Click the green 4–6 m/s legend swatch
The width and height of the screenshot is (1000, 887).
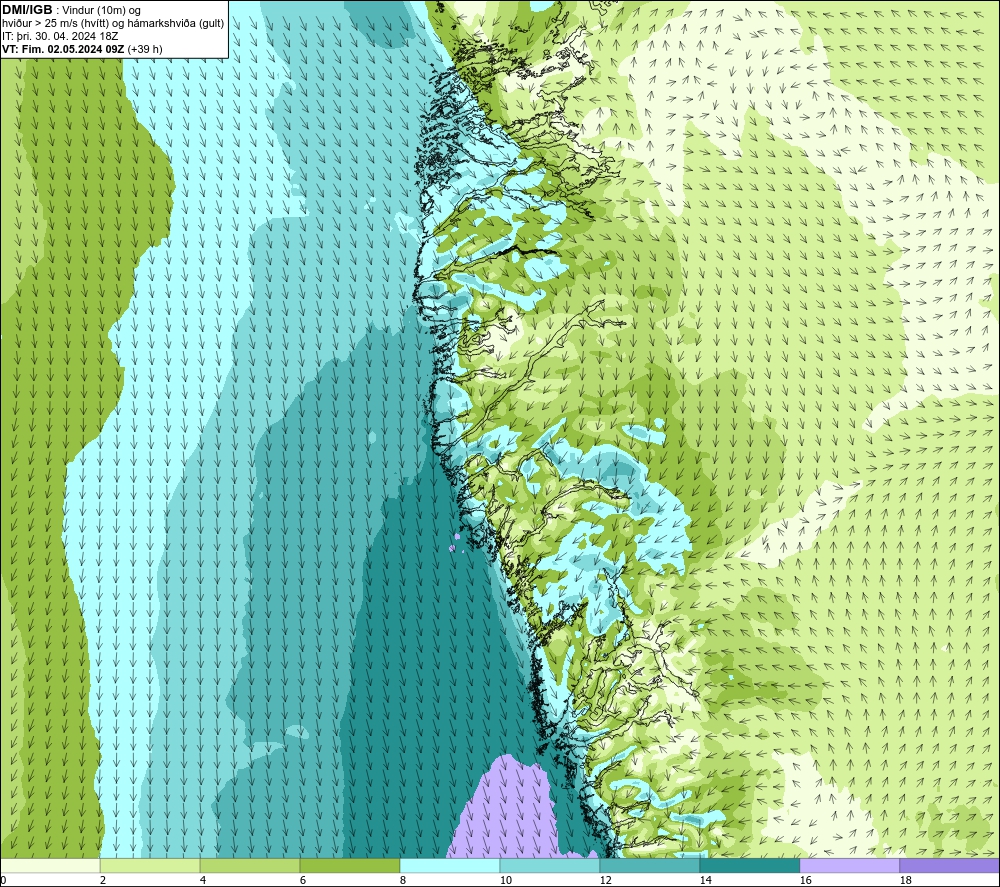[x=250, y=865]
